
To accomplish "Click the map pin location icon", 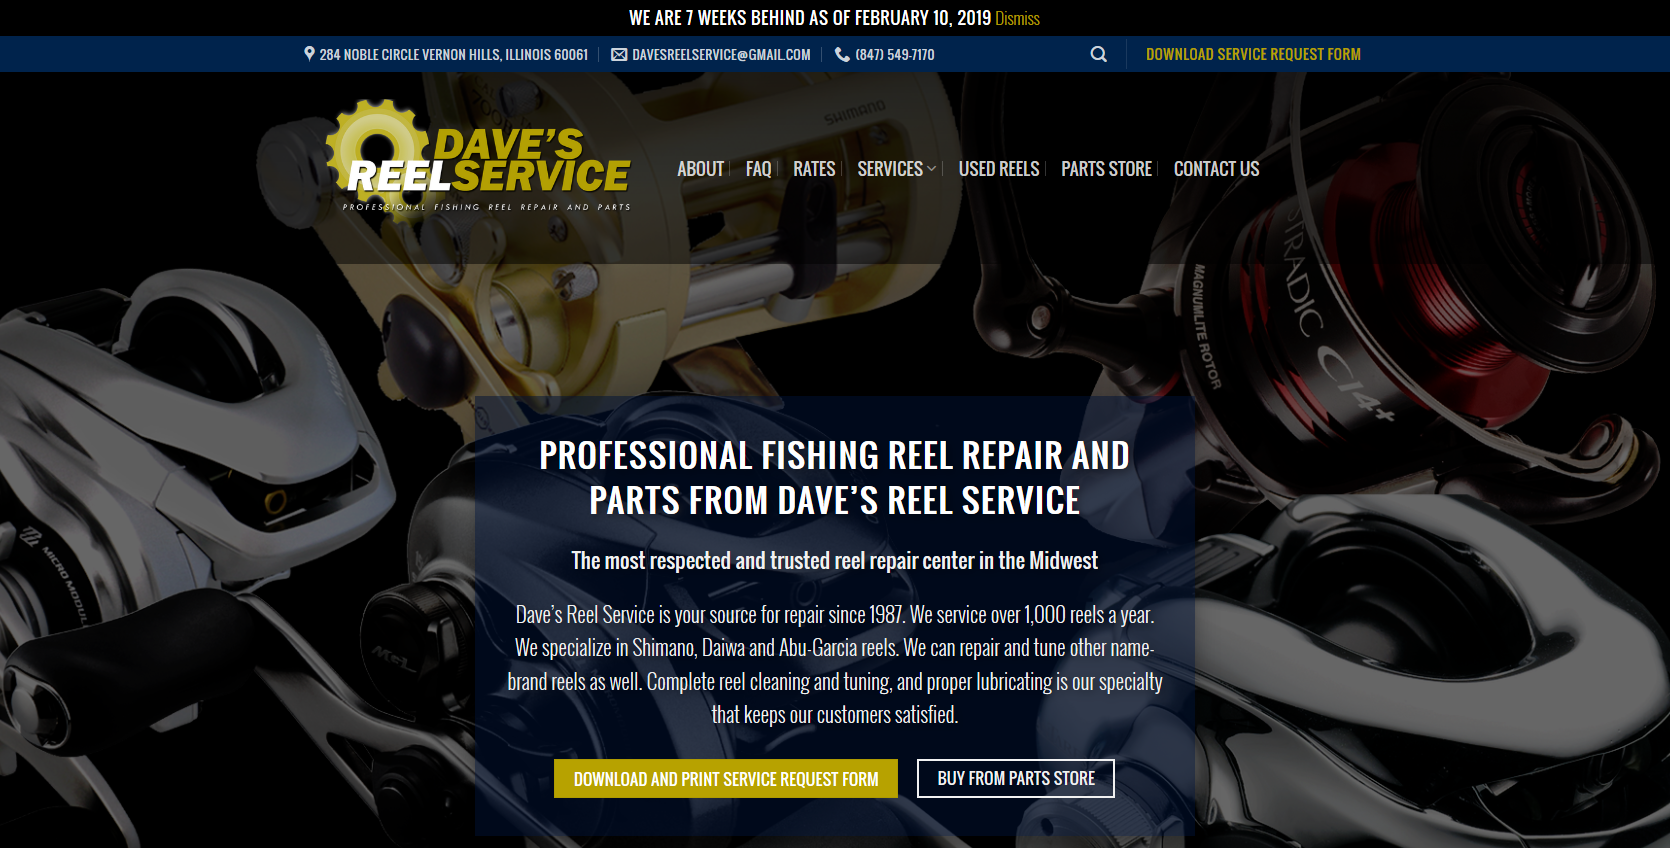I will tap(309, 53).
